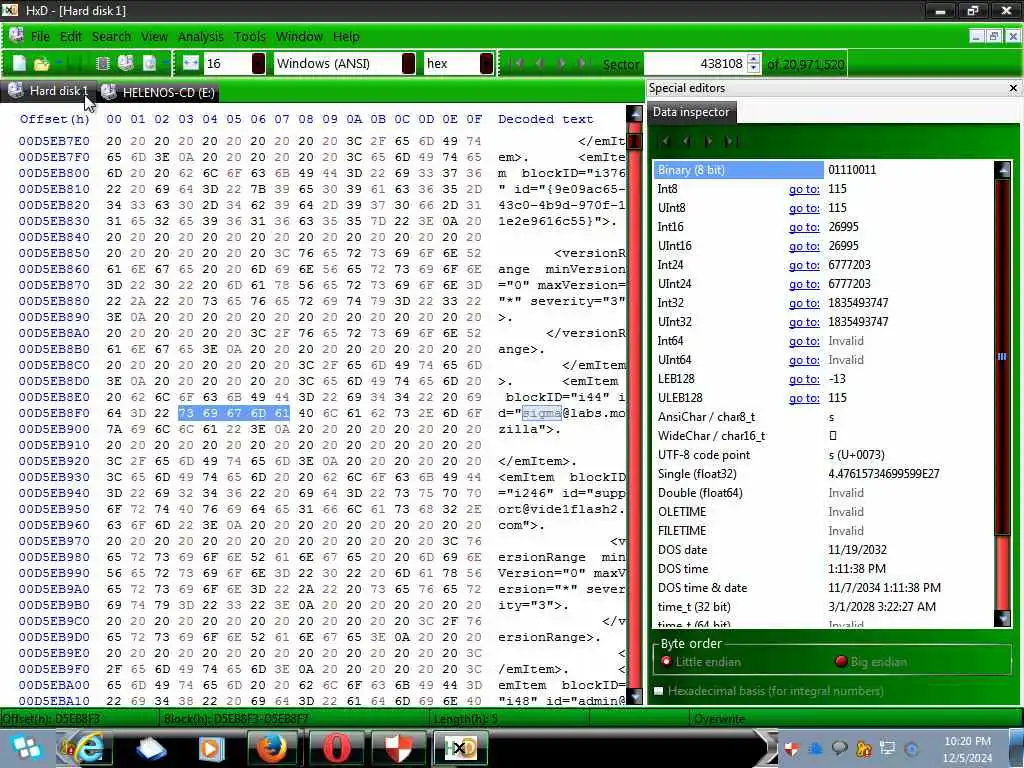Click go to link for ULEB128
The height and width of the screenshot is (768, 1024).
pyautogui.click(x=804, y=398)
